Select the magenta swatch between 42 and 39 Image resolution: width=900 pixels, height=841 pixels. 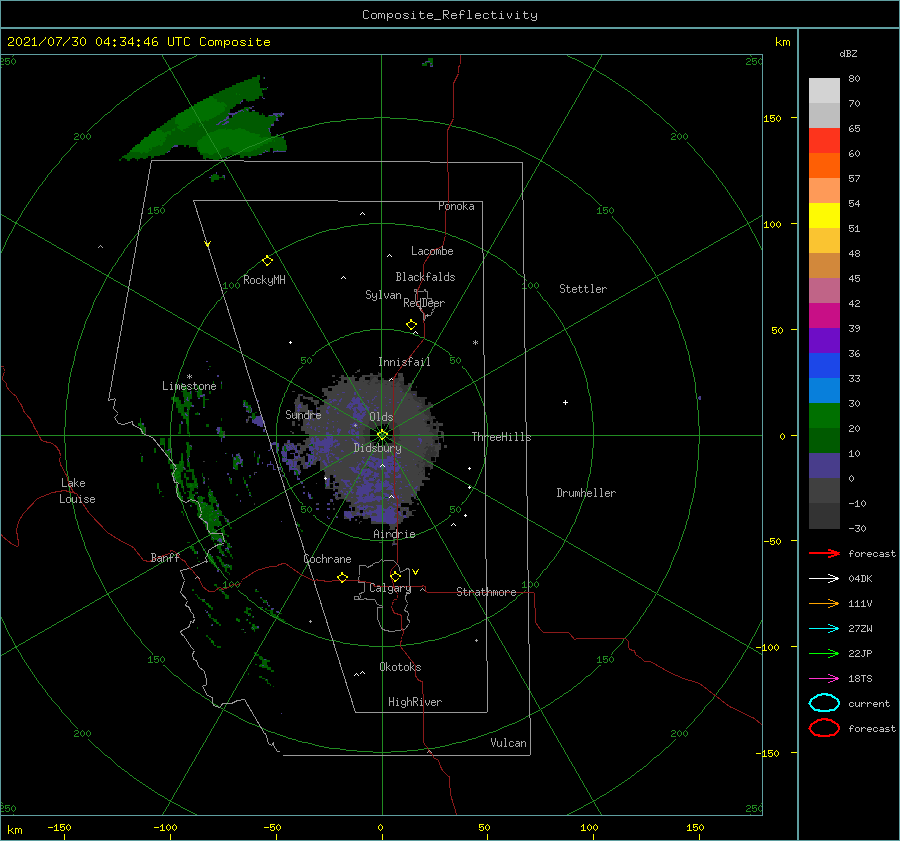pos(824,316)
